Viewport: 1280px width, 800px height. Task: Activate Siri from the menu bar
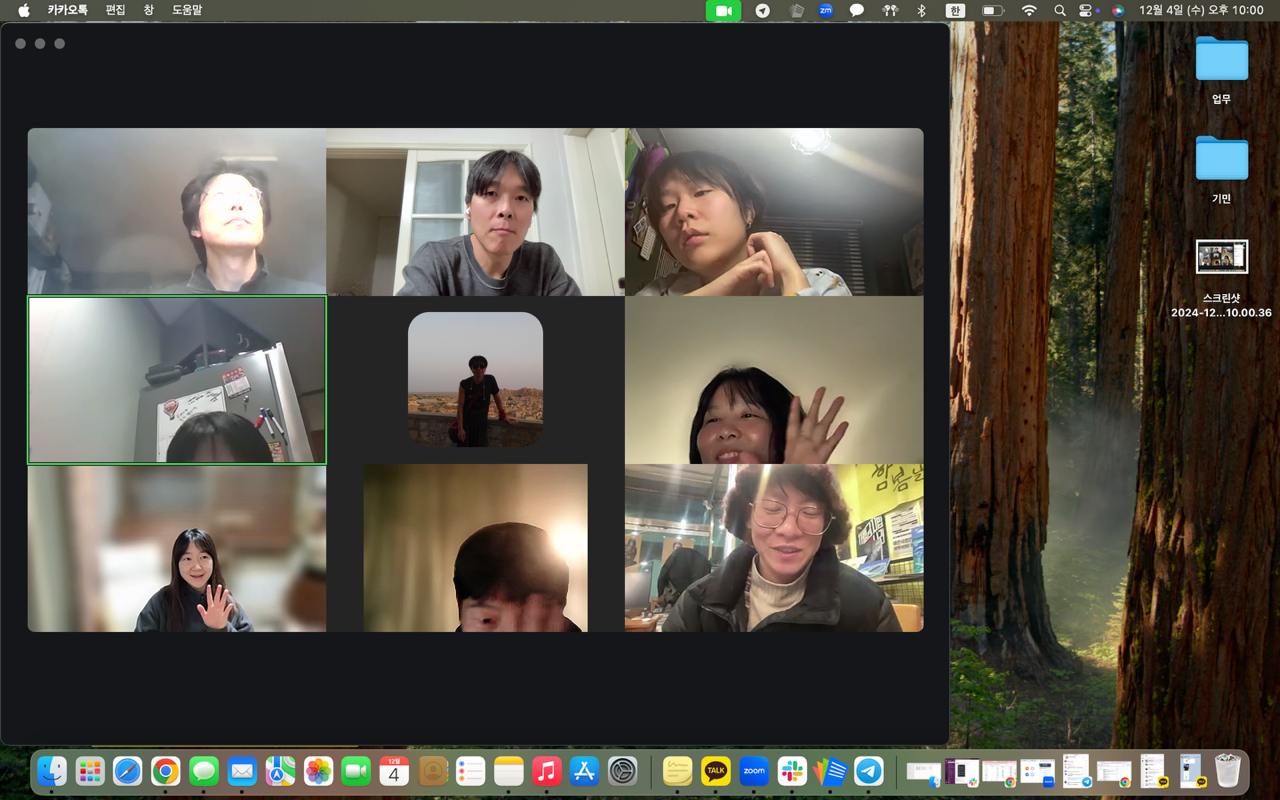pos(1118,10)
